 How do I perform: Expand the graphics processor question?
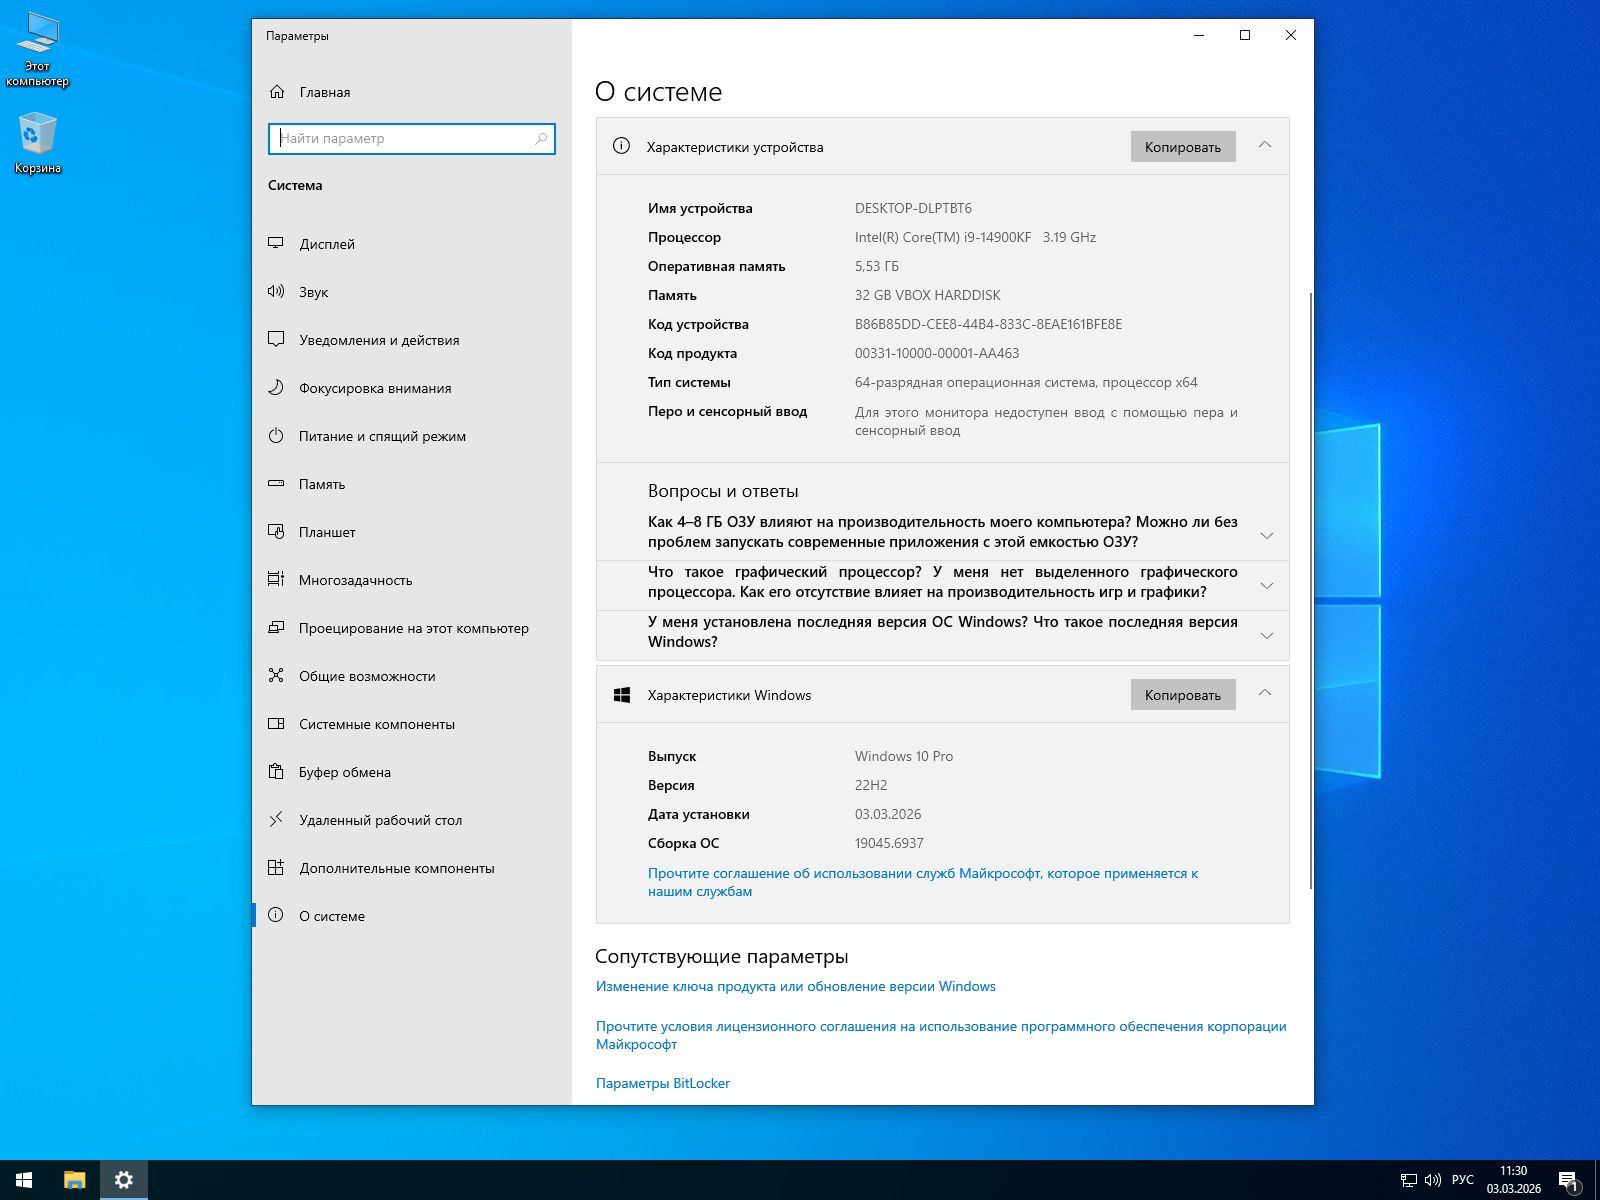pyautogui.click(x=1266, y=585)
